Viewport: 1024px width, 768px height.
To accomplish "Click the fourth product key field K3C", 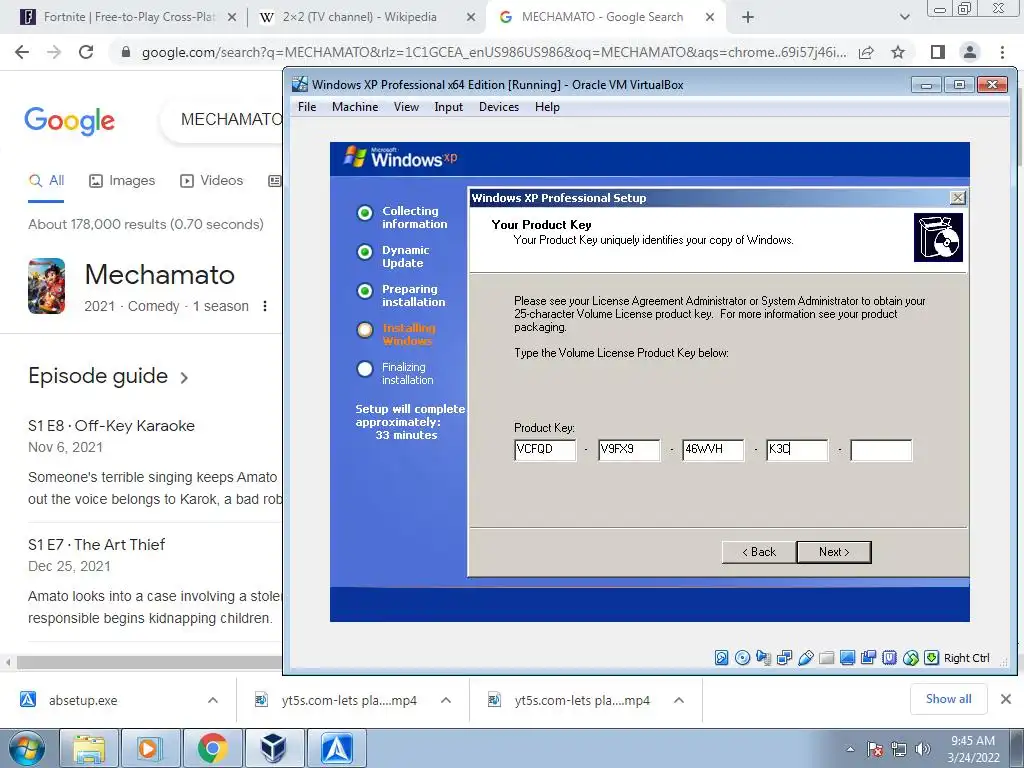I will (797, 449).
